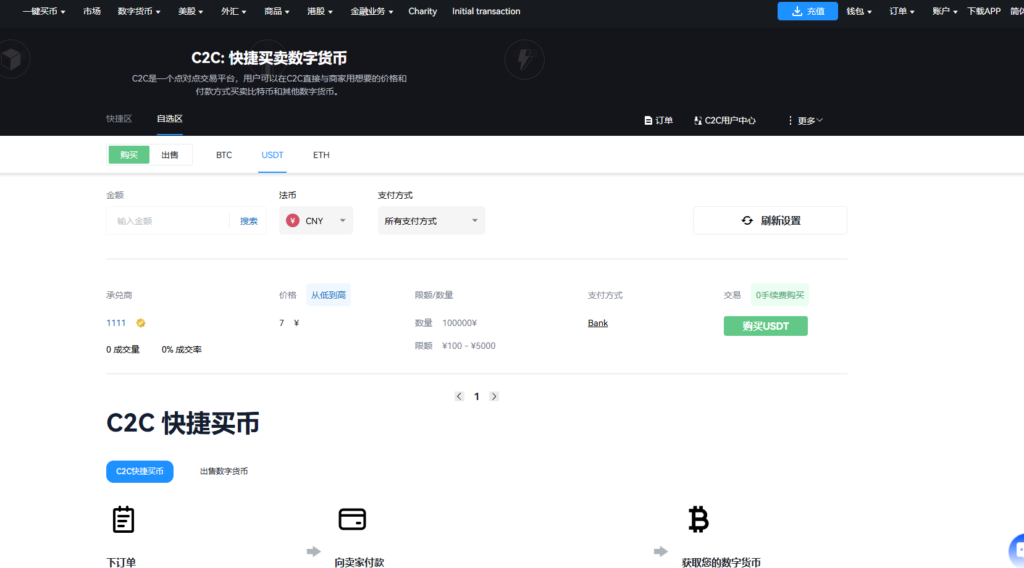
Task: Open the 所有支付方式 payment method dropdown
Action: pos(431,221)
